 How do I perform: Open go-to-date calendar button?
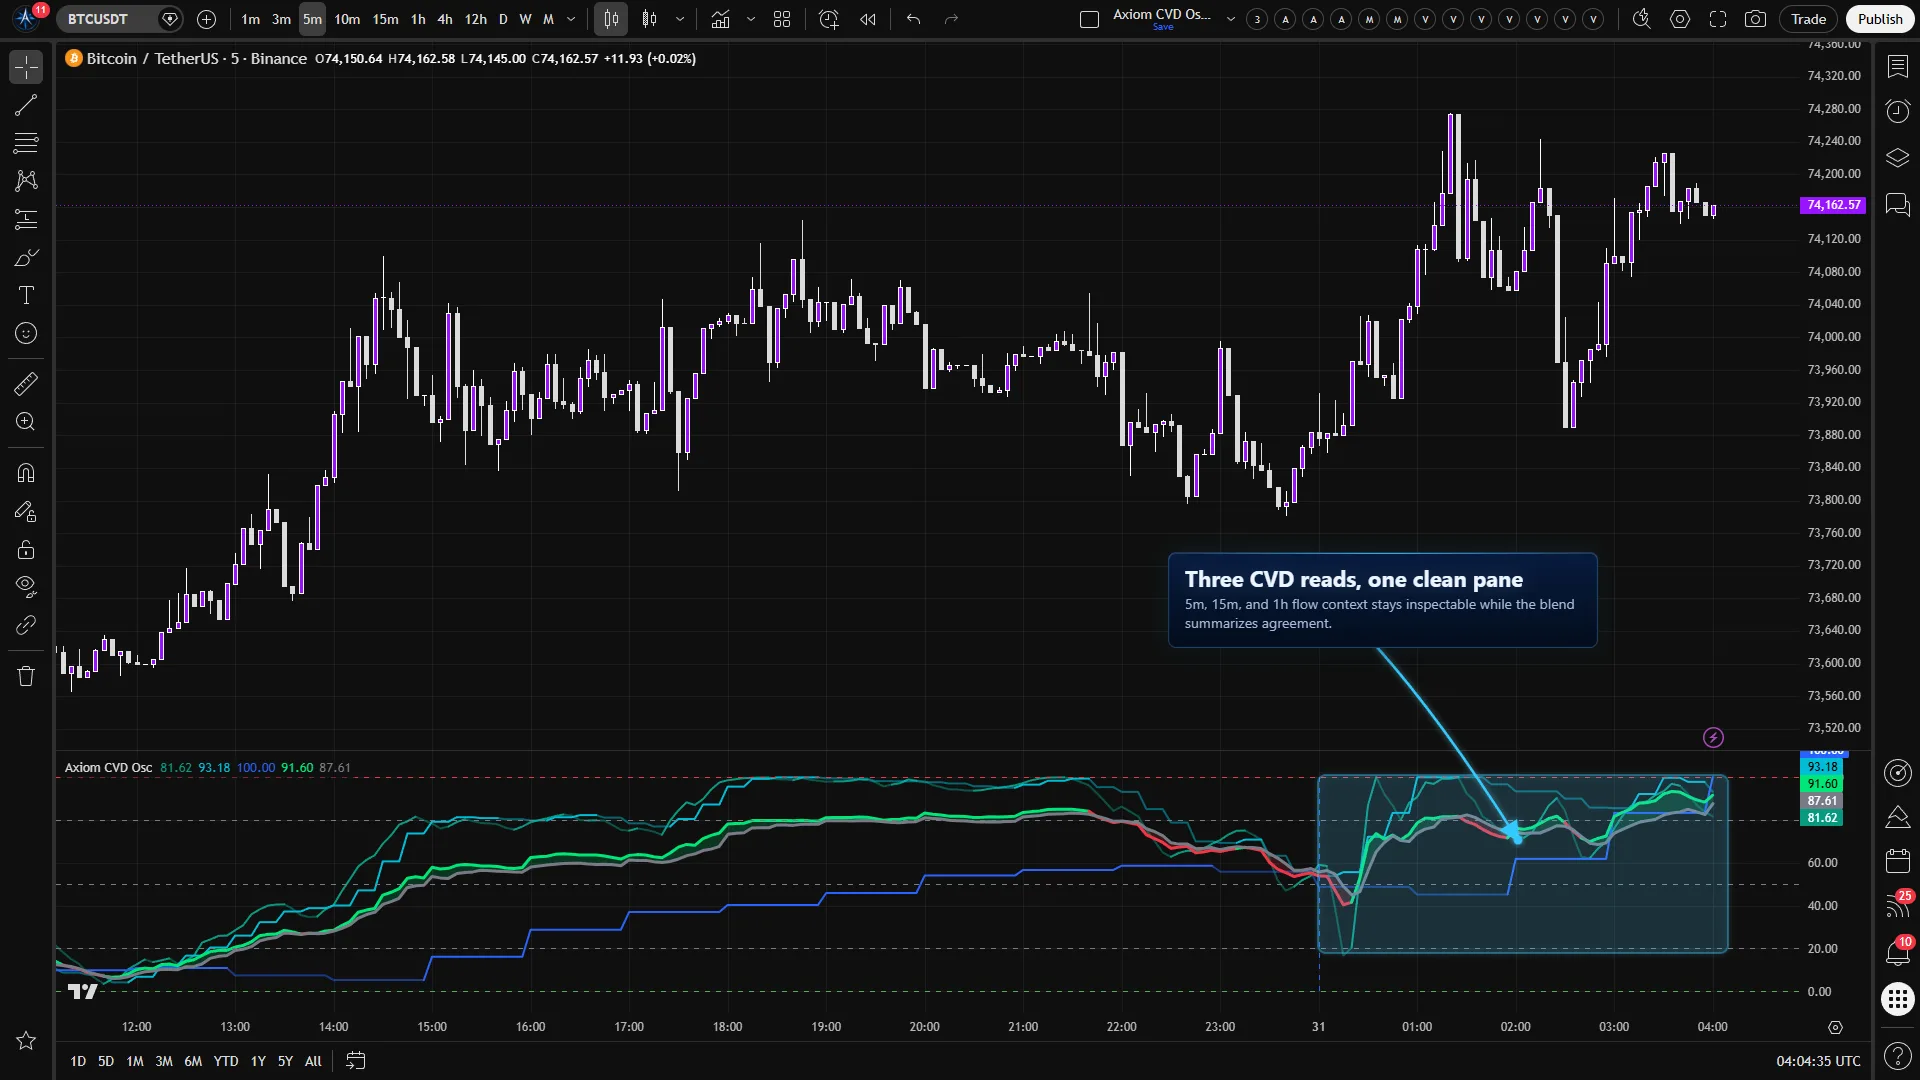[355, 1061]
